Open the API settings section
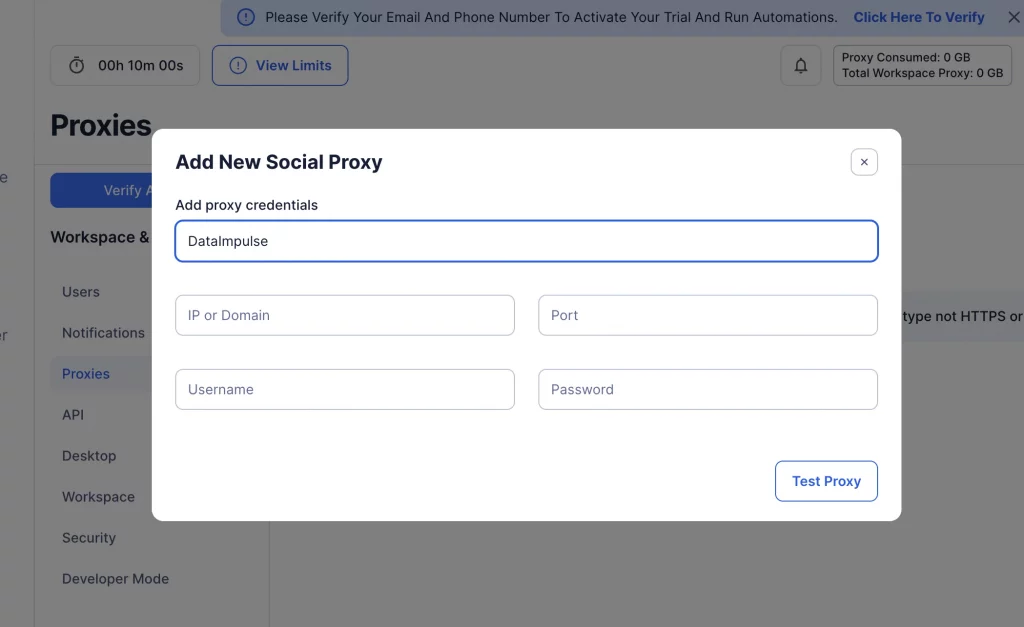 point(73,415)
